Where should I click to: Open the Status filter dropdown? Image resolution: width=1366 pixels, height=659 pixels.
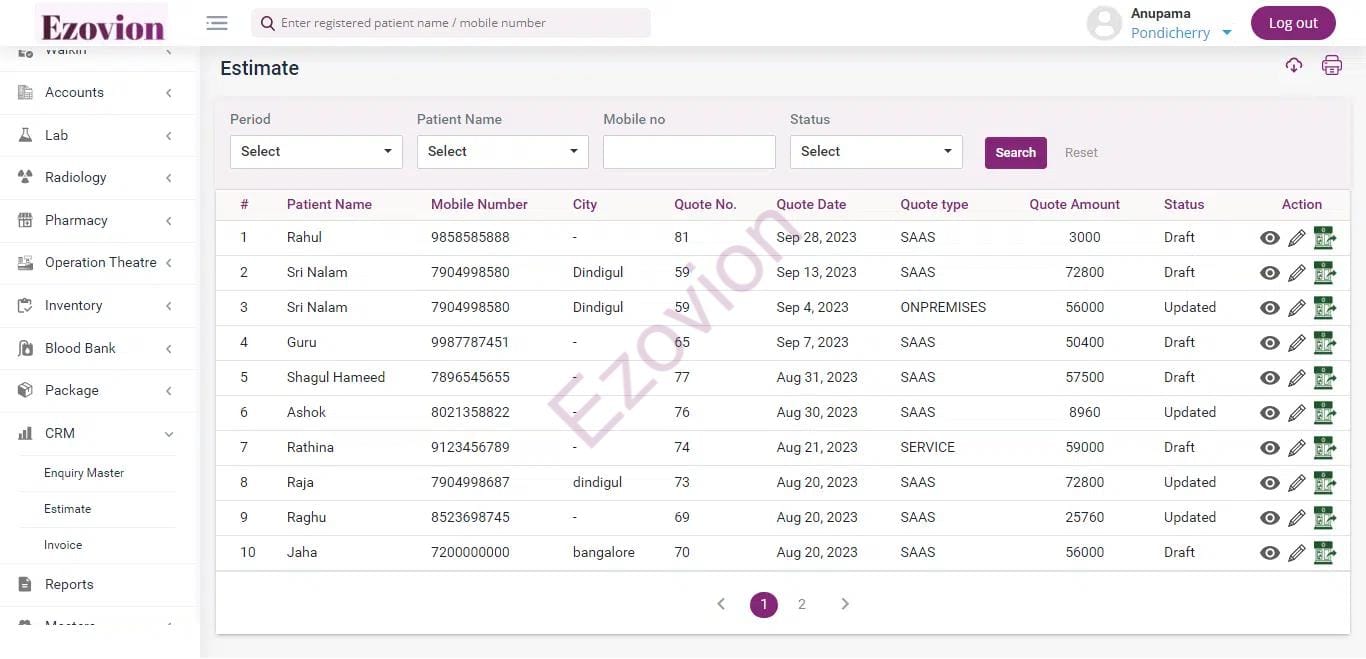click(876, 152)
